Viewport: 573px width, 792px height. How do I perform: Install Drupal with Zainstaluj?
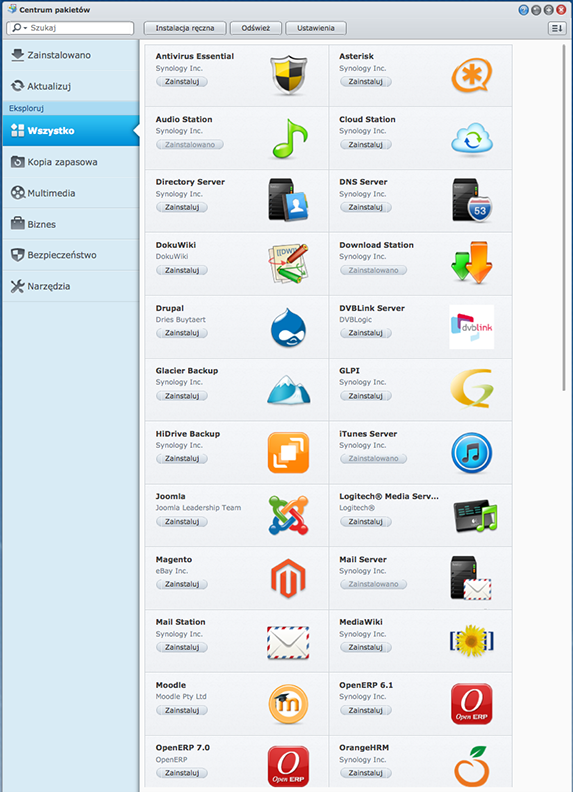point(182,333)
